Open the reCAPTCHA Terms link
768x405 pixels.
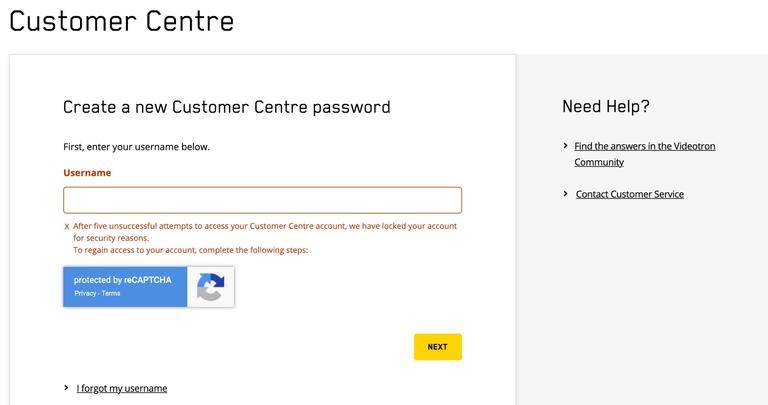[111, 293]
